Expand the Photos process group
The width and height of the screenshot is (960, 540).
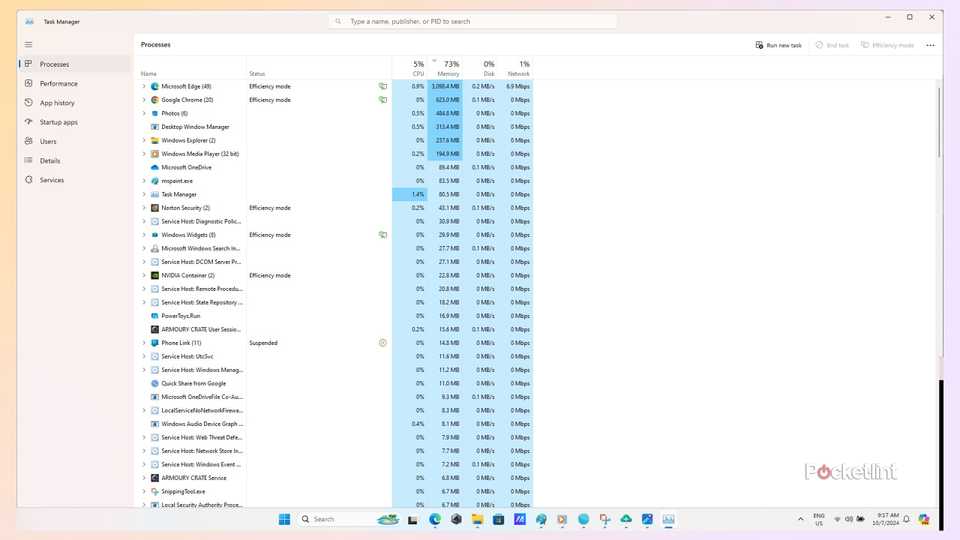[x=144, y=113]
